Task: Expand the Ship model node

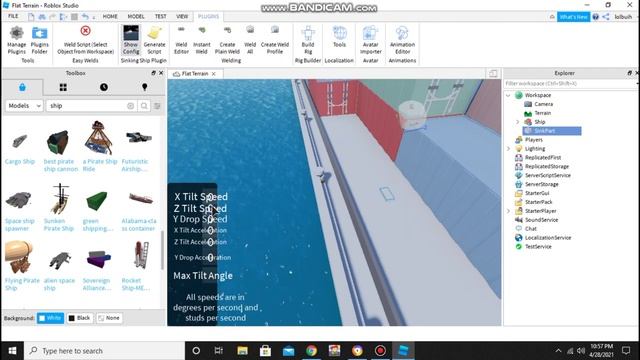Action: pyautogui.click(x=518, y=122)
